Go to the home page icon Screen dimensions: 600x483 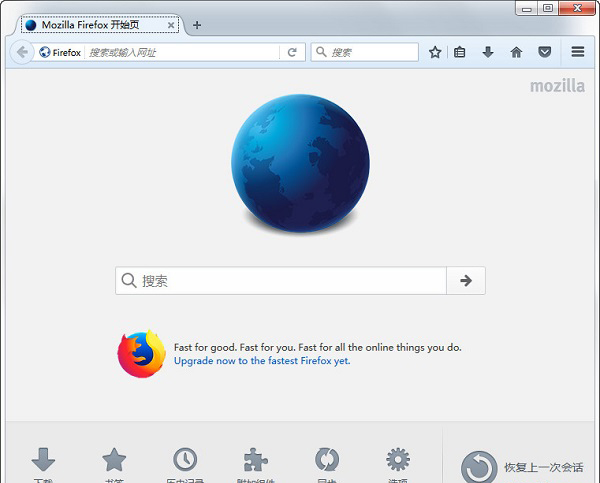(x=516, y=52)
